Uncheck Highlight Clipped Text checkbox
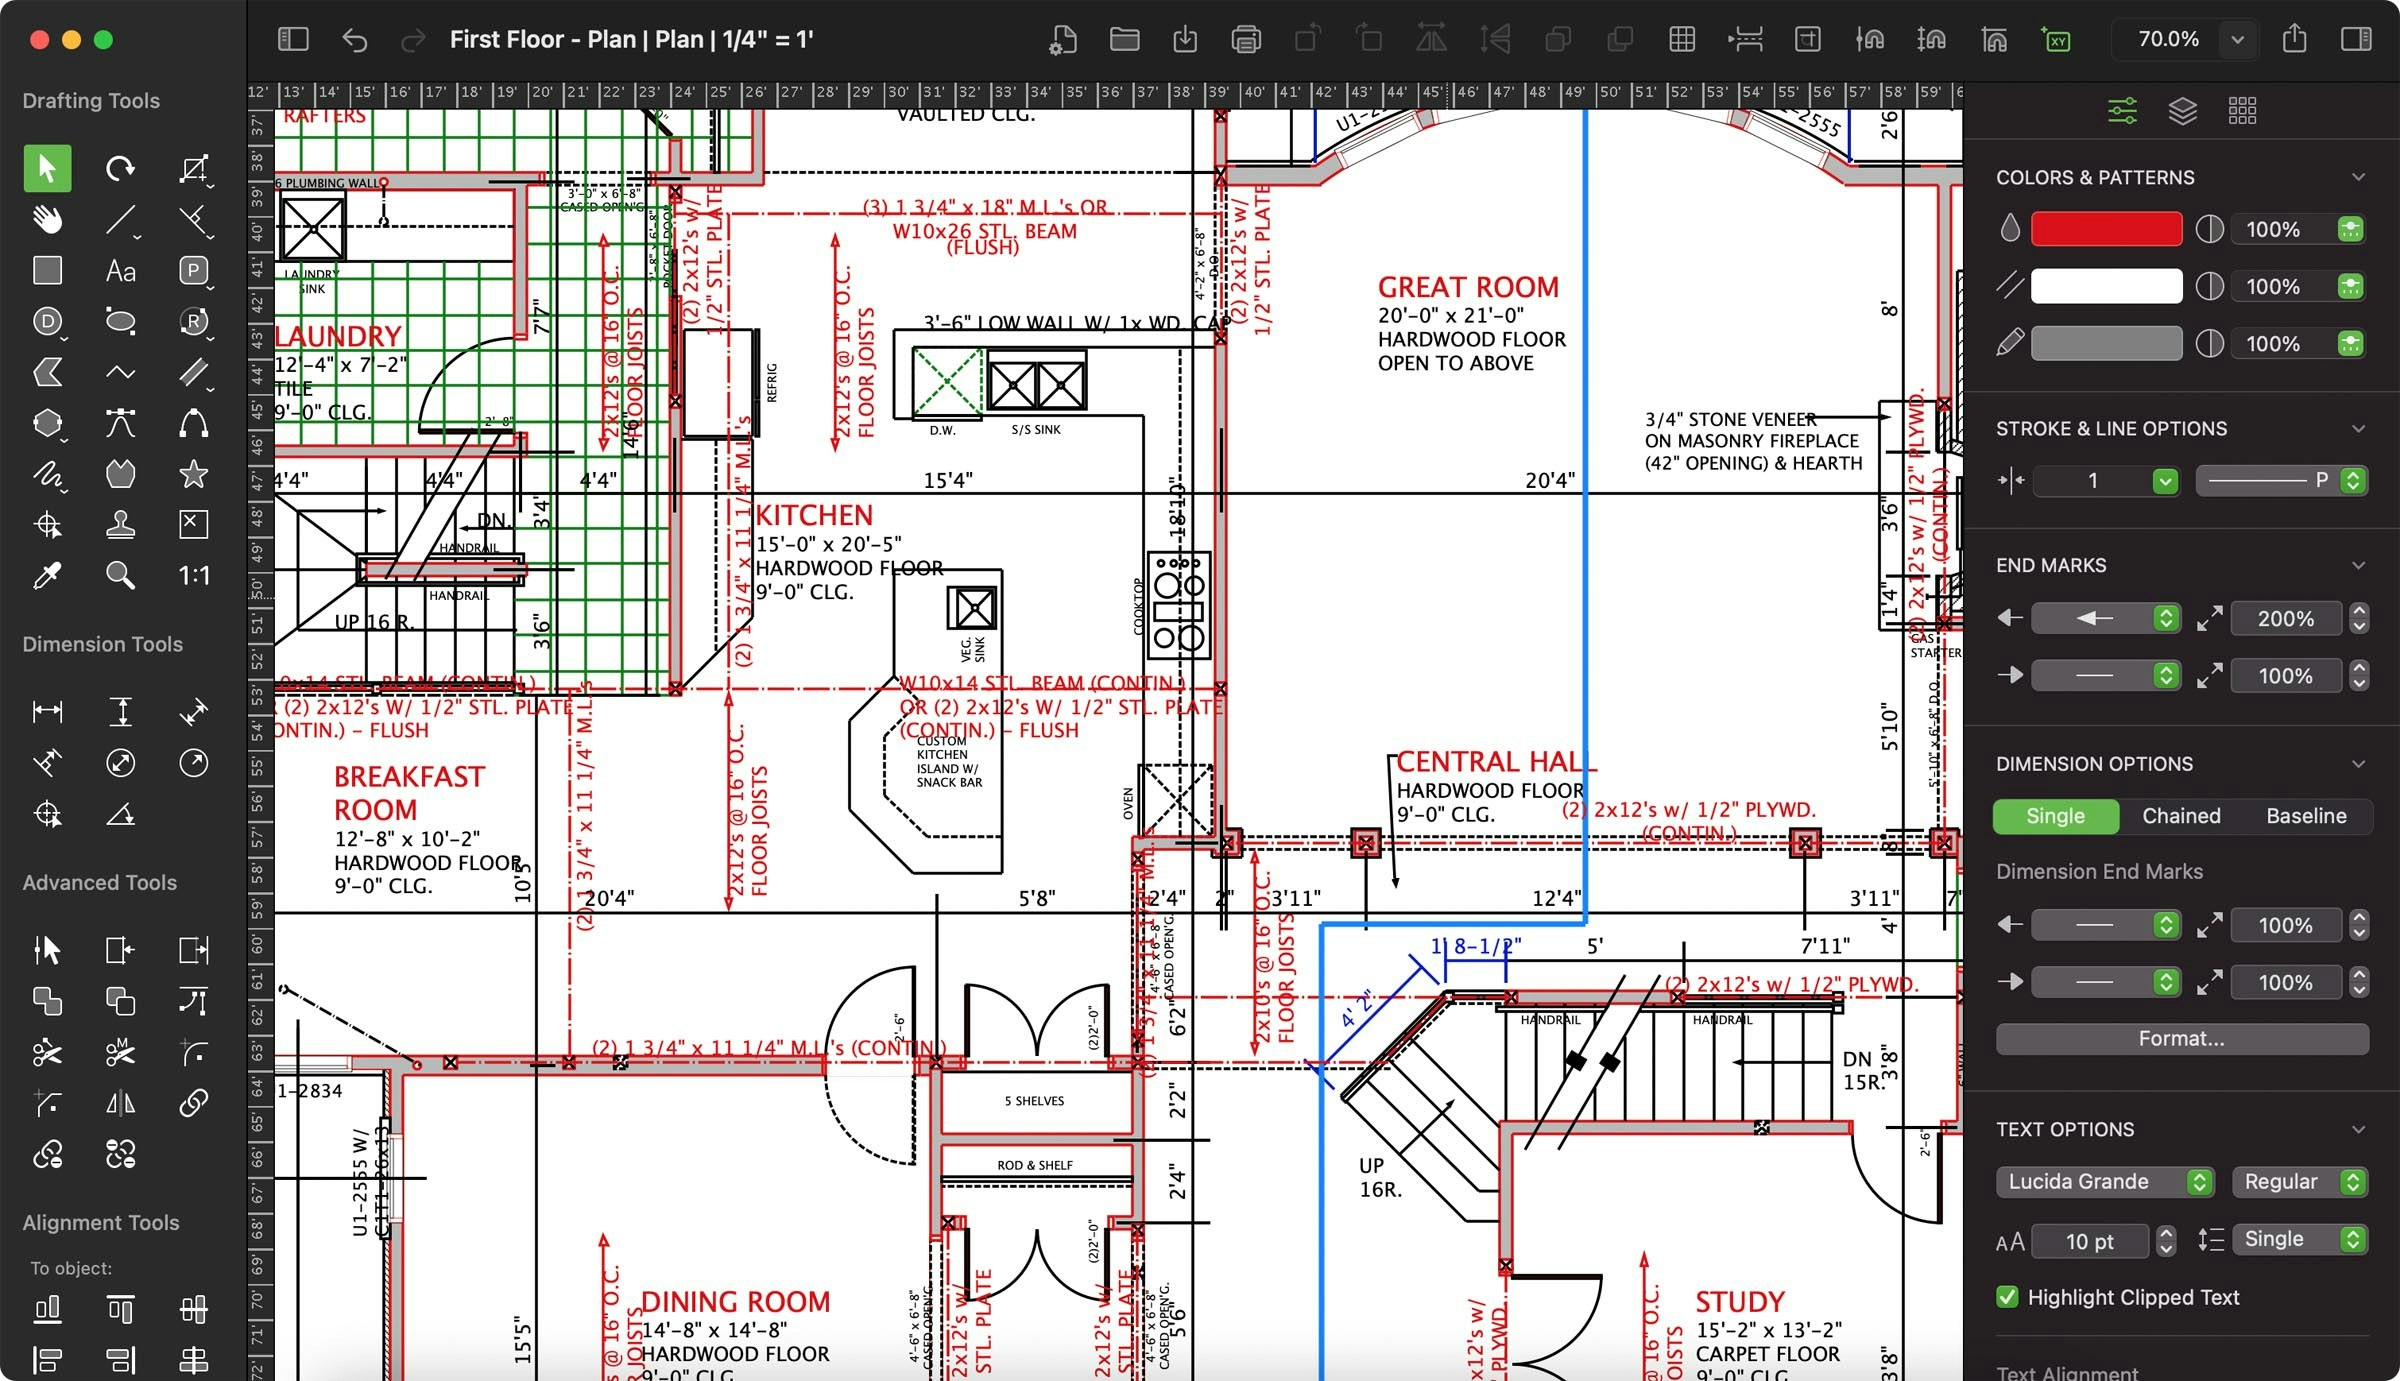Image resolution: width=2400 pixels, height=1381 pixels. (x=2007, y=1297)
